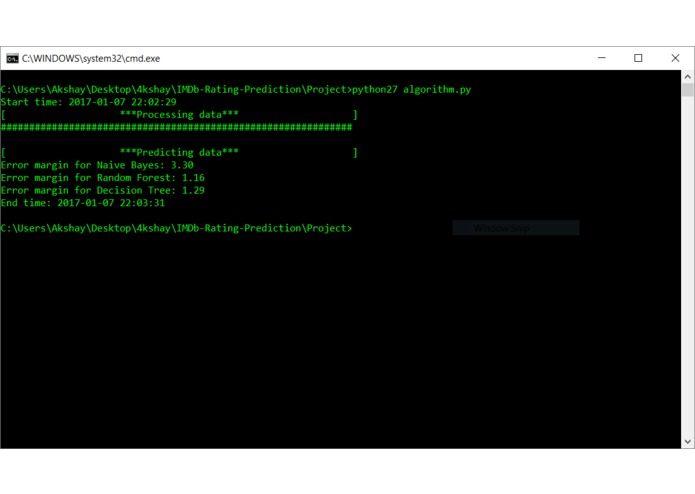Click 'Error margin for Decision Tree: 1.29'
This screenshot has height=494, width=695.
[x=103, y=191]
